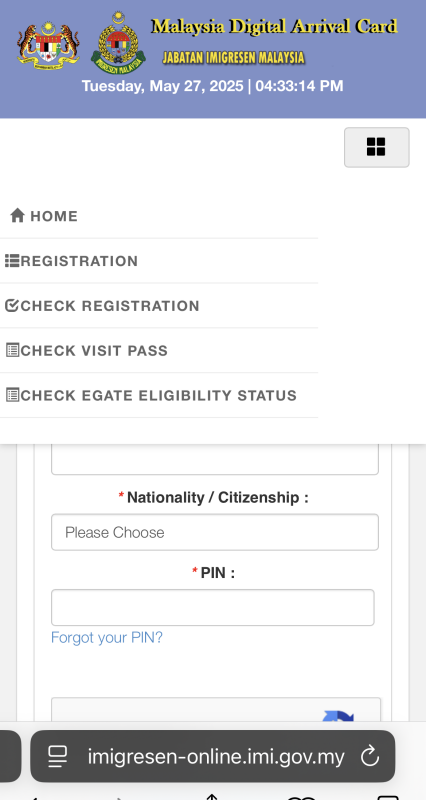426x800 pixels.
Task: Click the Check Visit Pass icon
Action: pos(12,351)
